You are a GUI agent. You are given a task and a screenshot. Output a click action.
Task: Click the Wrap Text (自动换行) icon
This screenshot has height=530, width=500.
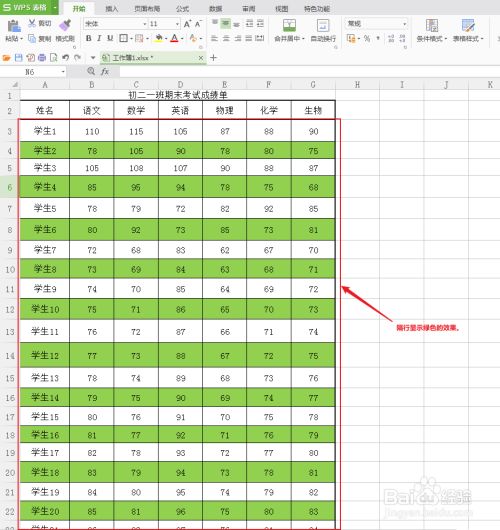pos(323,26)
